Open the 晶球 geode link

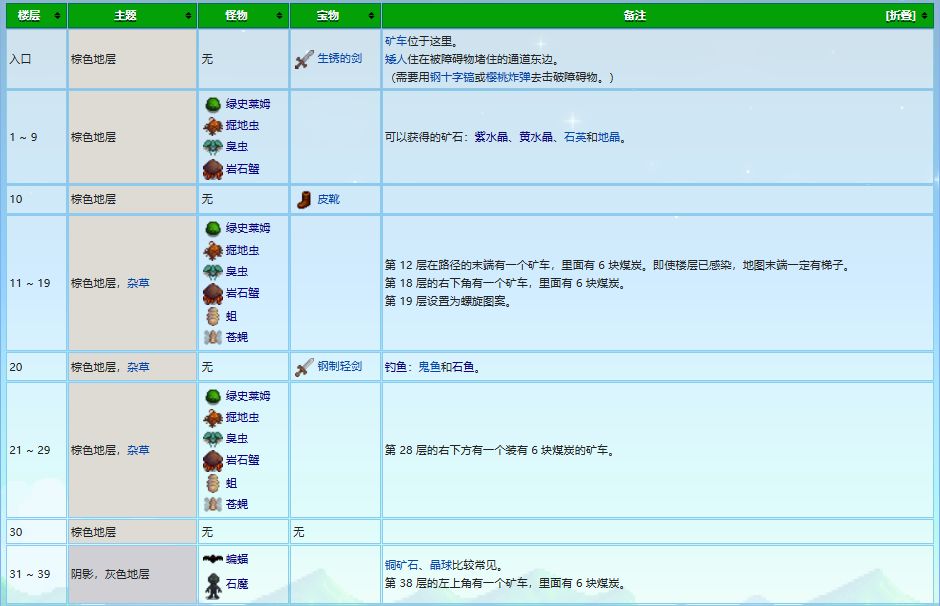(x=441, y=565)
